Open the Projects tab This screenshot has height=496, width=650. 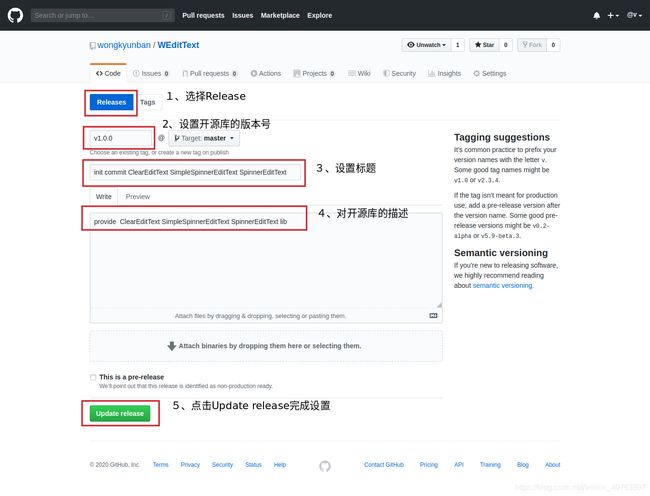314,73
